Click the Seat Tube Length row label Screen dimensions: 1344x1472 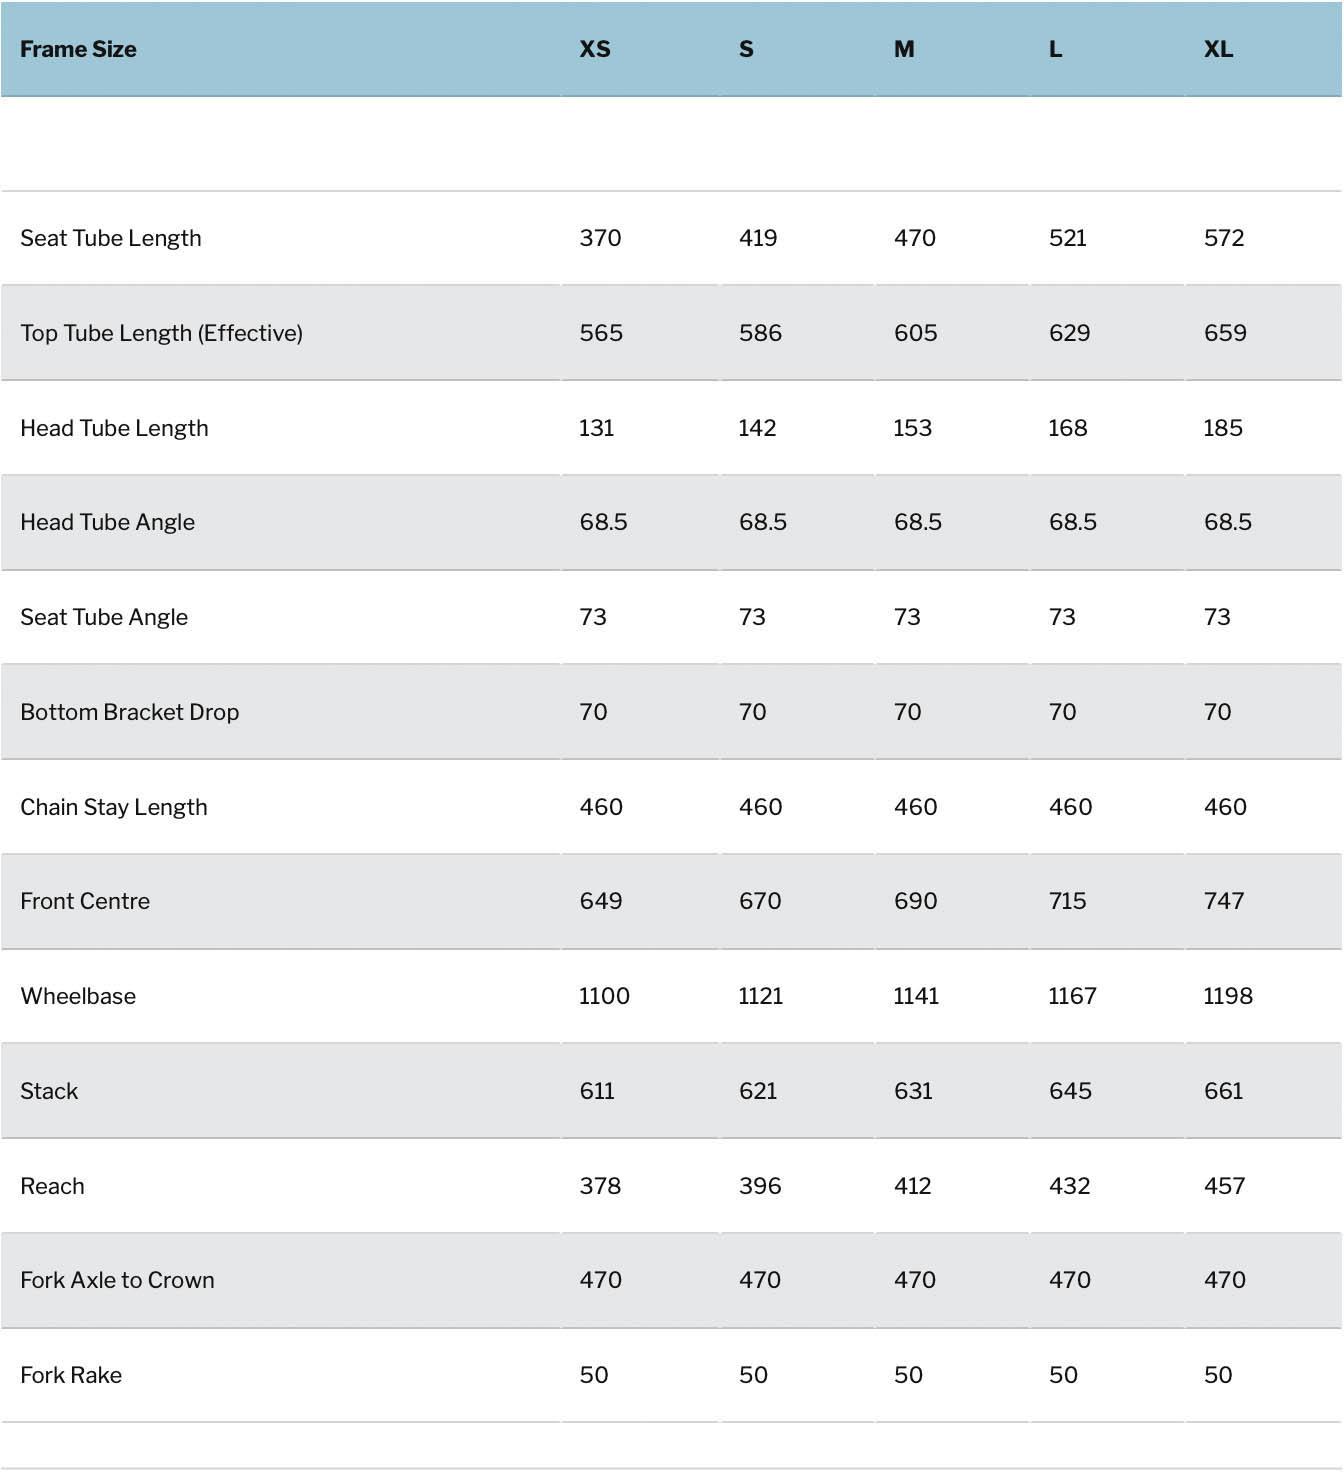tap(111, 238)
